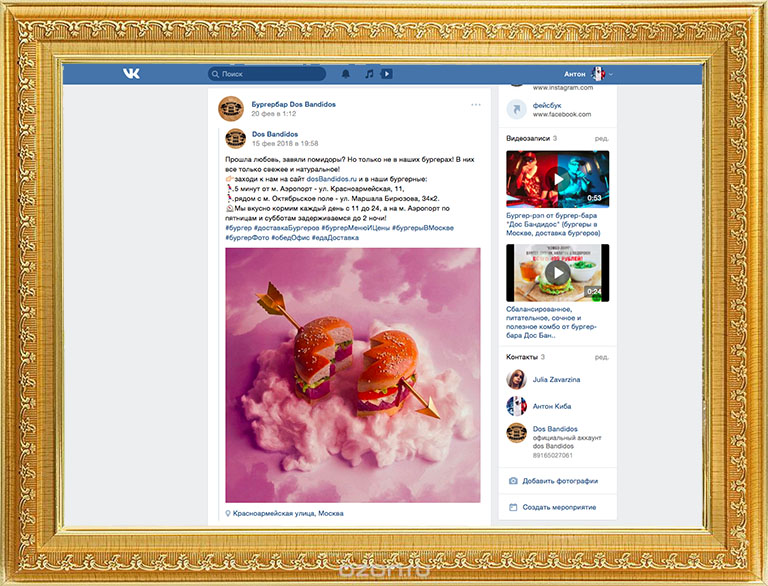Click the location pin under the post
768x586 pixels.
228,513
